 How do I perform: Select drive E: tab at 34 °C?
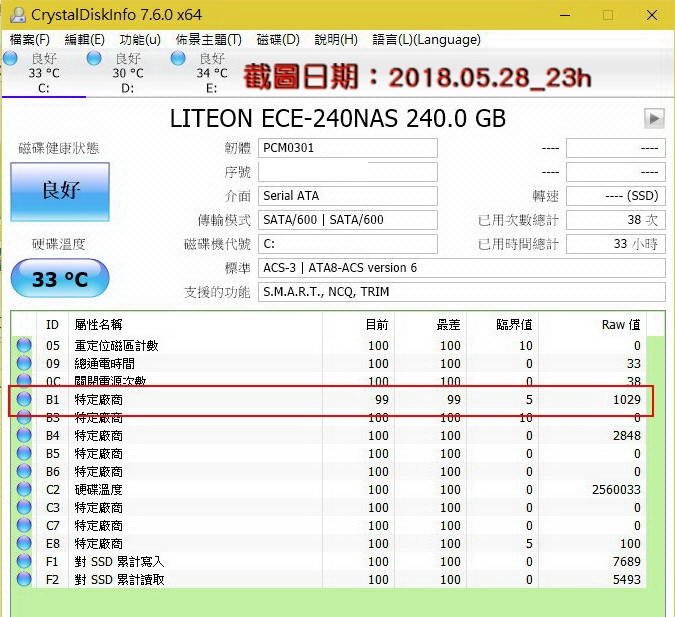(x=211, y=73)
